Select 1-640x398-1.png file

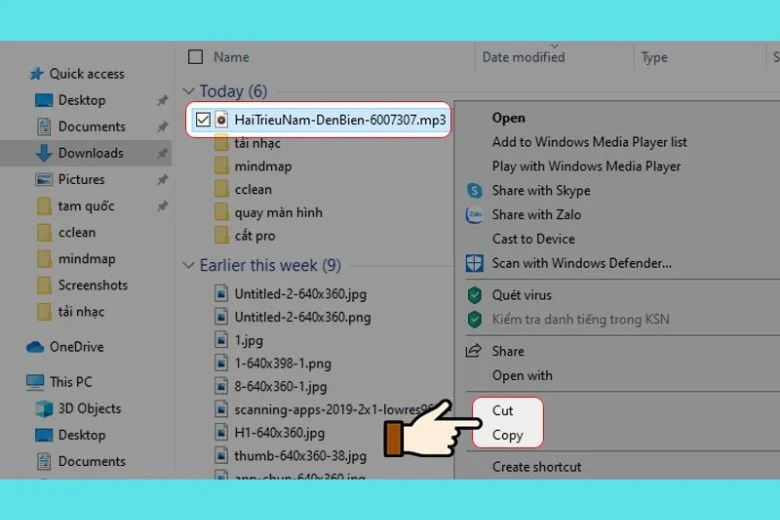[283, 364]
